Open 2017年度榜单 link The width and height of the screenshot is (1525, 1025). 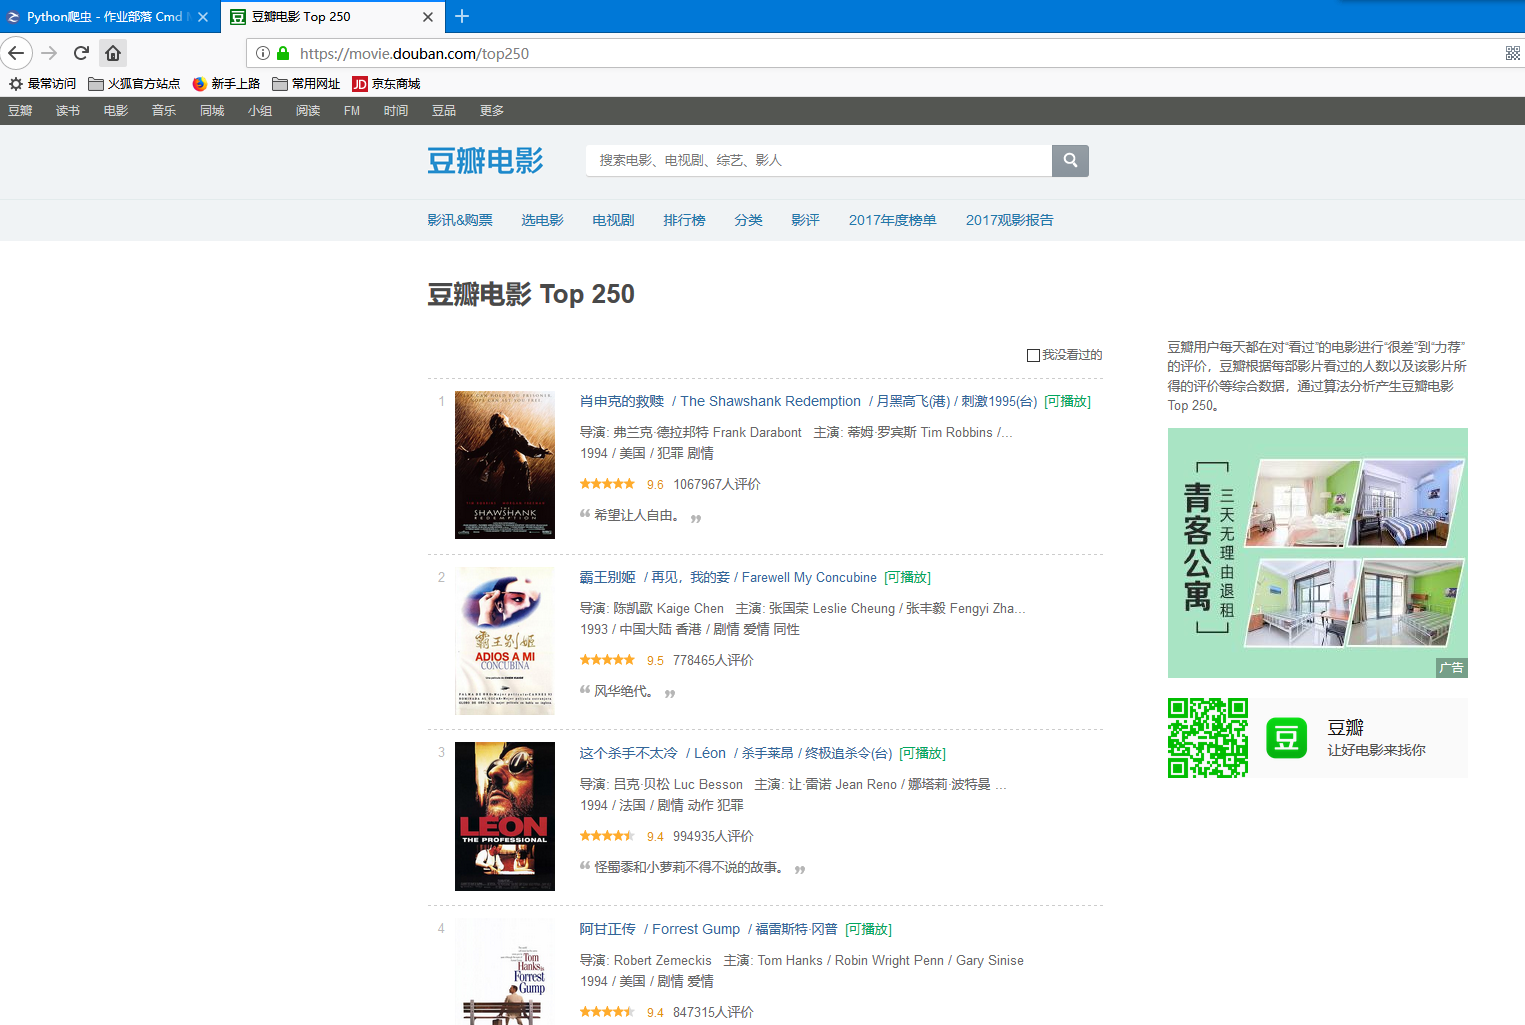tap(893, 220)
